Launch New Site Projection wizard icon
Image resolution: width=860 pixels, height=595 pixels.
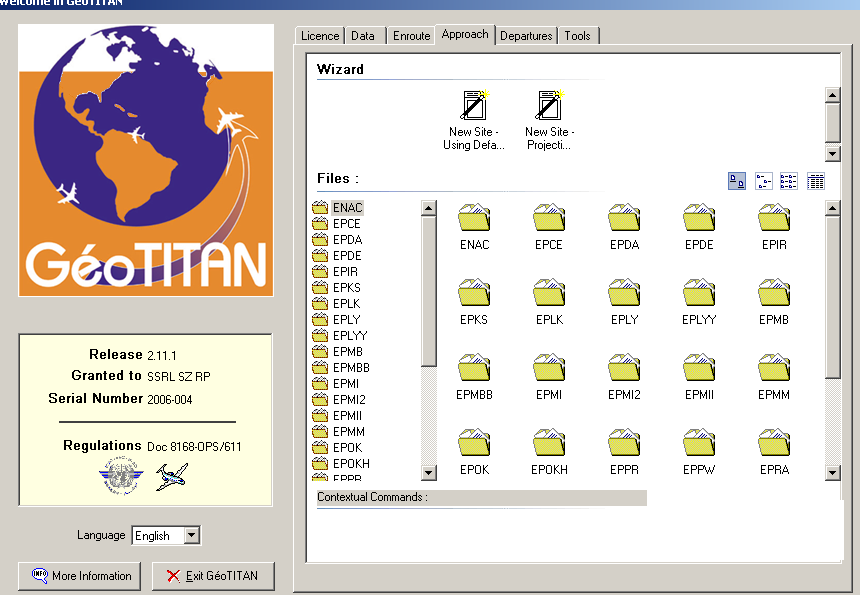[550, 105]
